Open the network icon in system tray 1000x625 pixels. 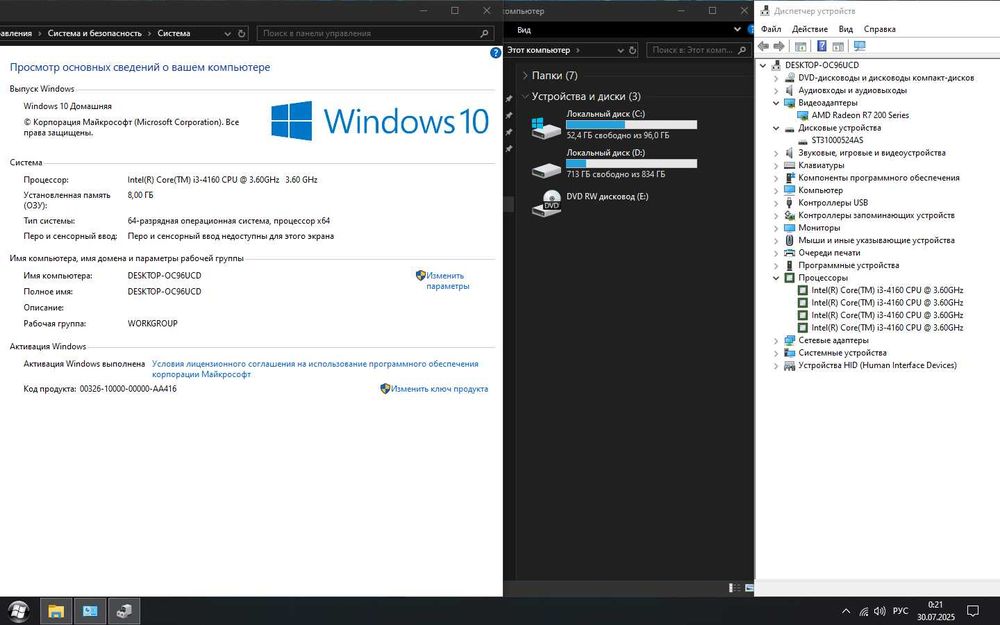(864, 611)
